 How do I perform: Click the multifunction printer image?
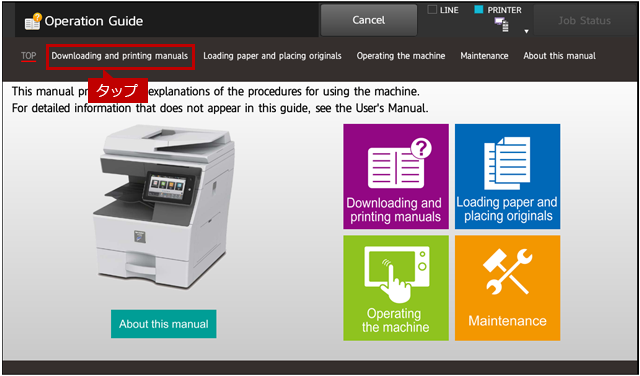point(164,207)
